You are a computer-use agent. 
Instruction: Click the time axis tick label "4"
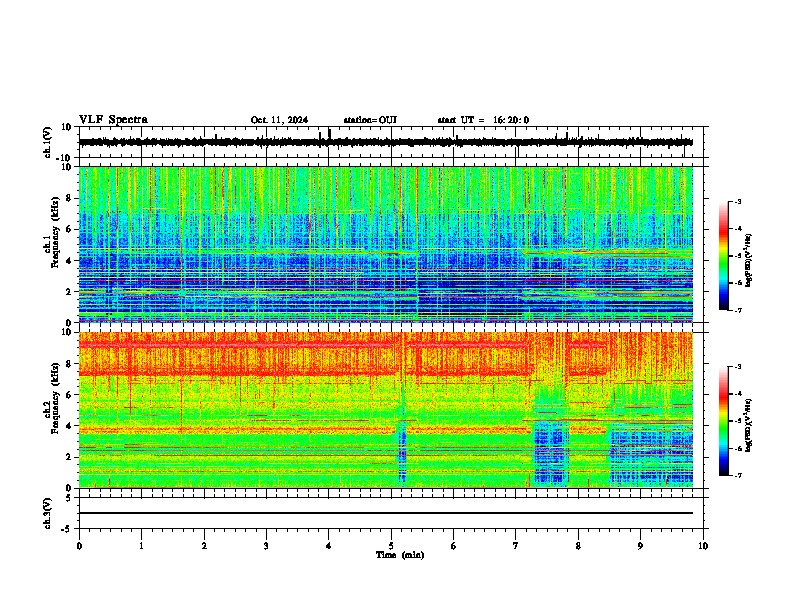click(328, 546)
